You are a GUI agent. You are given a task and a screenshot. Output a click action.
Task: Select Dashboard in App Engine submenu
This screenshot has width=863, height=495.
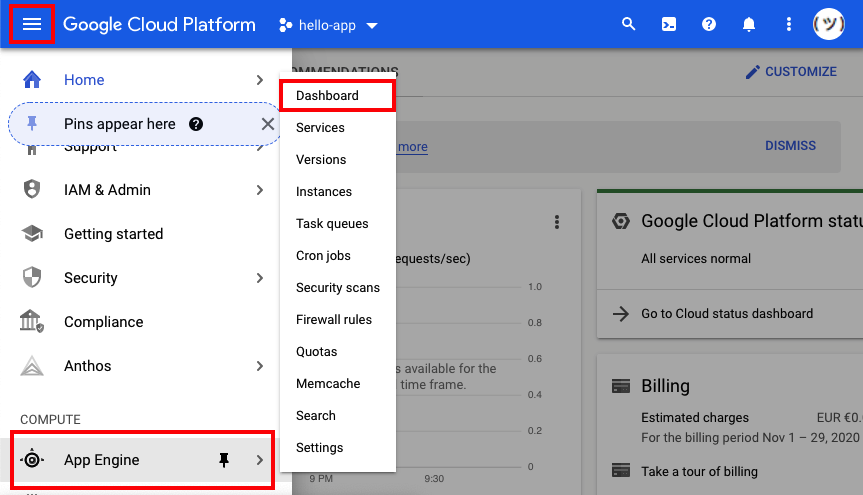click(x=327, y=96)
